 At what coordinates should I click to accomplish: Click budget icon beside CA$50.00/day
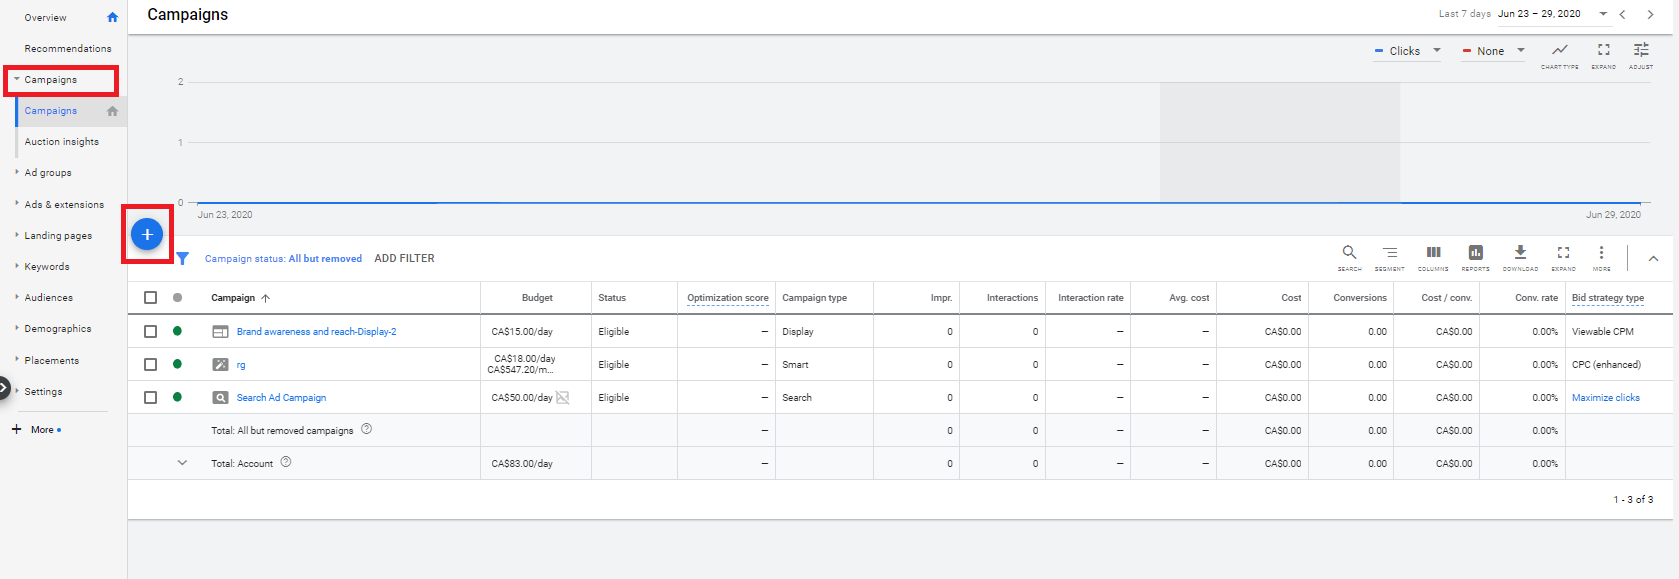(563, 398)
